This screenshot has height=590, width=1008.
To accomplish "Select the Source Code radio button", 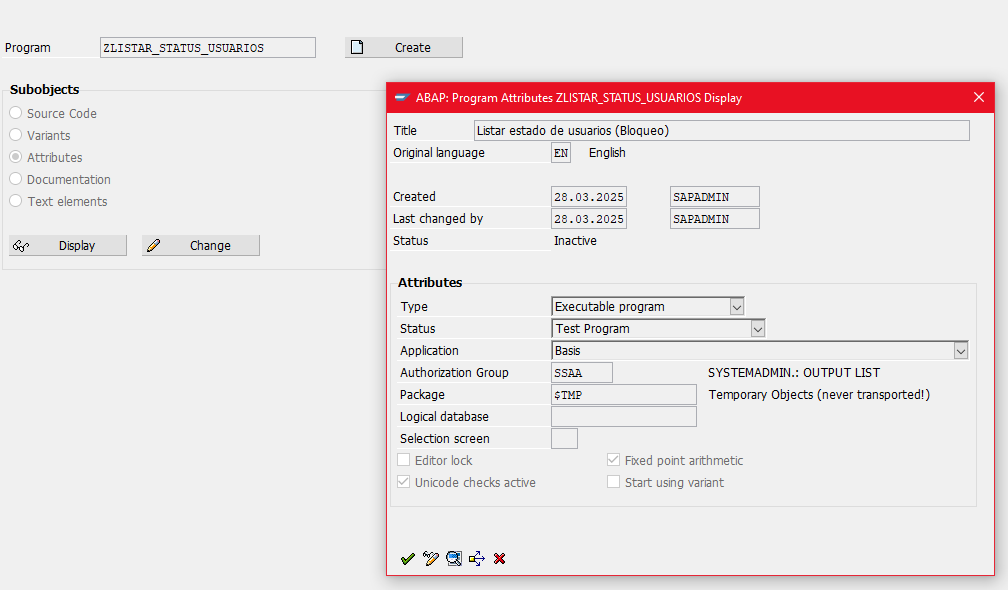I will click(x=16, y=113).
